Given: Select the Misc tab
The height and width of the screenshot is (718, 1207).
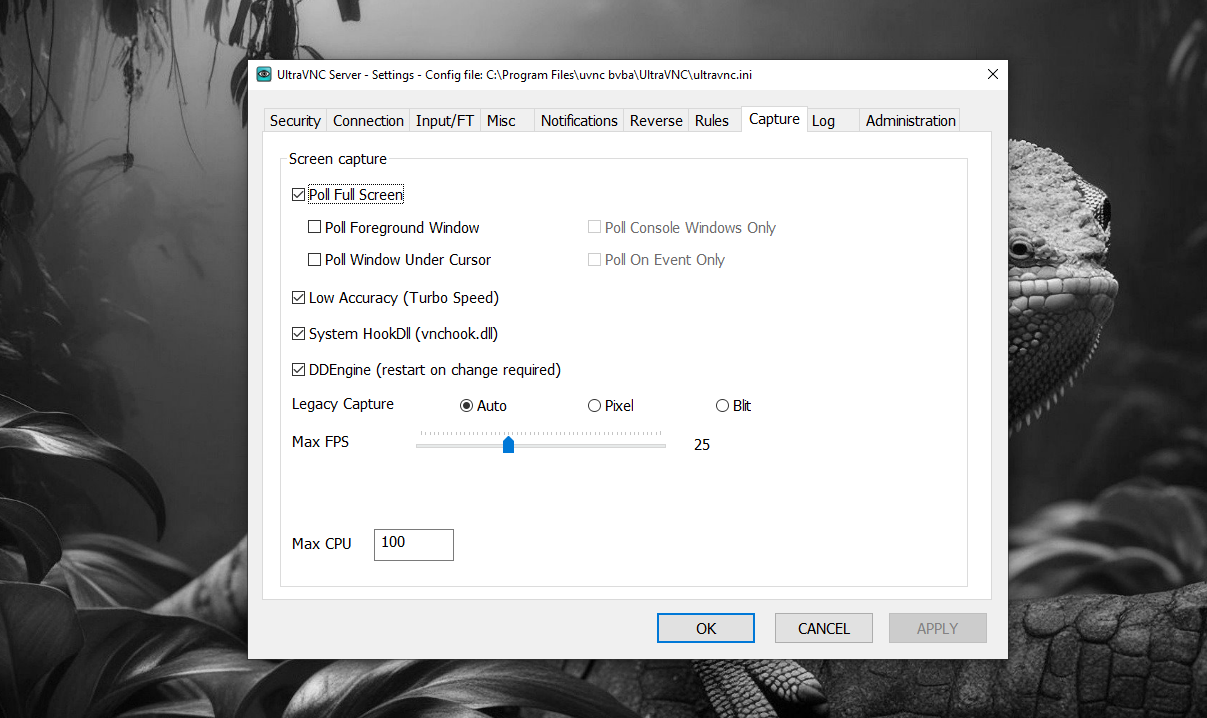Looking at the screenshot, I should 501,121.
